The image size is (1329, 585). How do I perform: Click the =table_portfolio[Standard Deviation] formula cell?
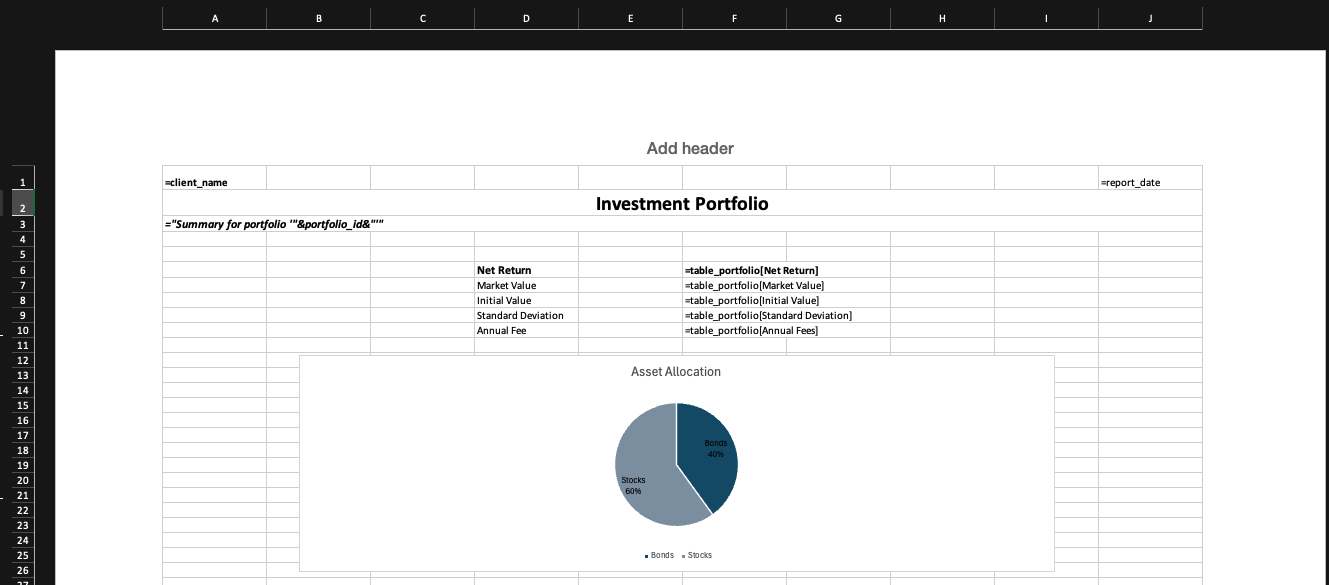[x=768, y=315]
